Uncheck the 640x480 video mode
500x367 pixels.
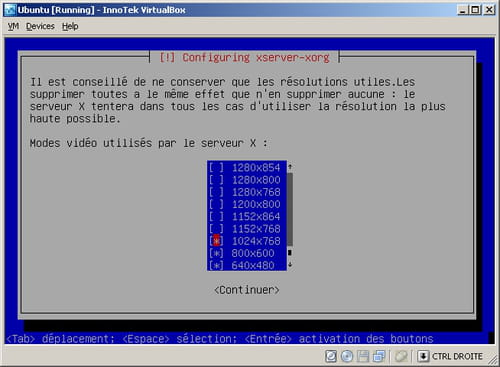(x=216, y=266)
